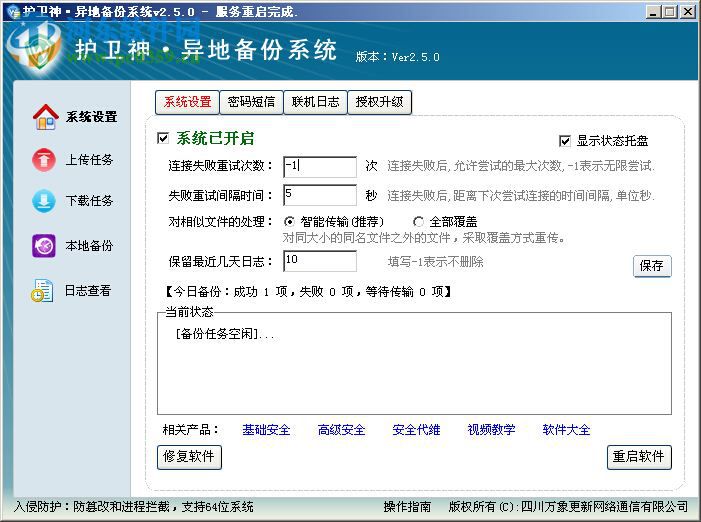Switch to the 系统设置 tab
The height and width of the screenshot is (522, 701).
187,102
